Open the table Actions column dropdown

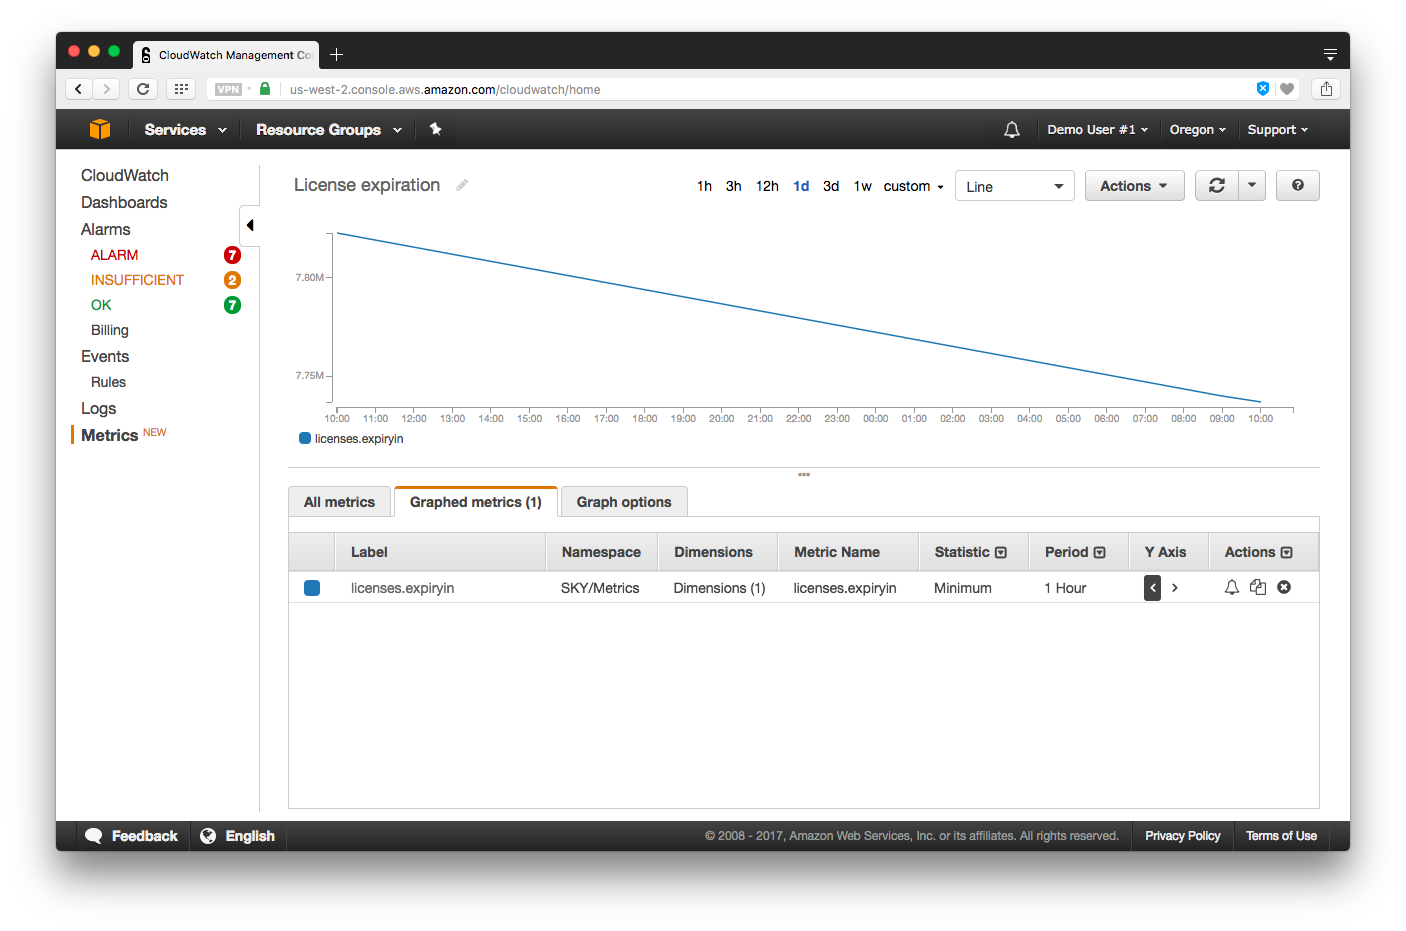pyautogui.click(x=1287, y=552)
